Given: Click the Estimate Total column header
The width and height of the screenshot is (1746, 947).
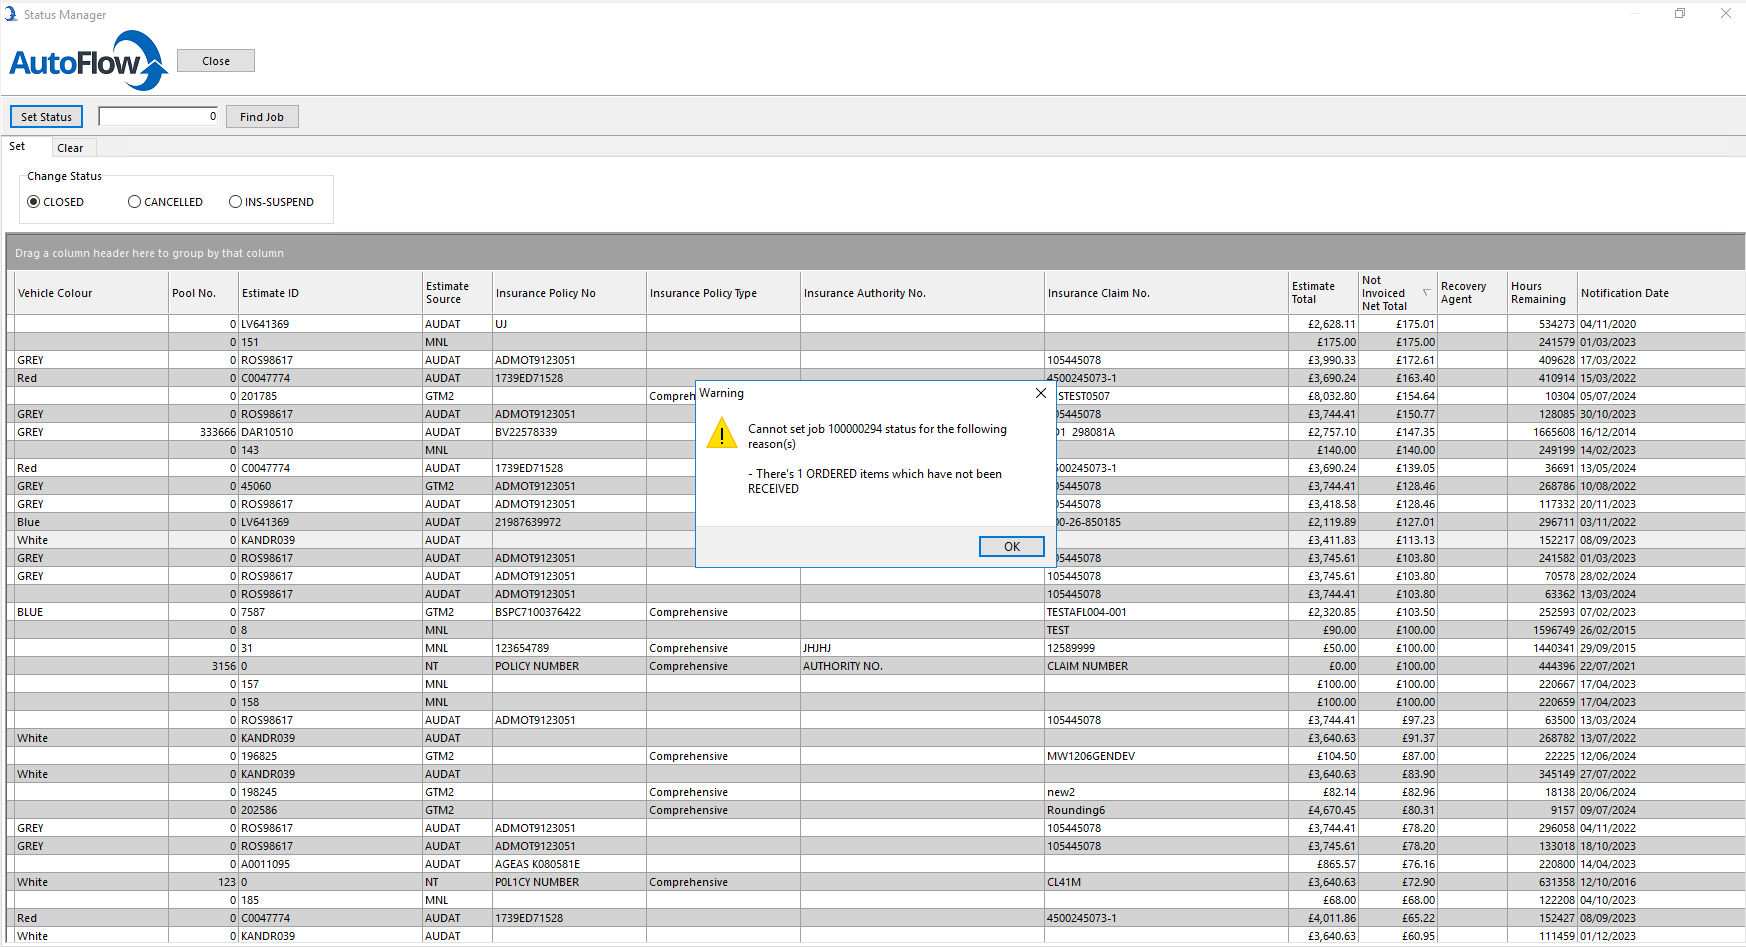Looking at the screenshot, I should click(1323, 293).
